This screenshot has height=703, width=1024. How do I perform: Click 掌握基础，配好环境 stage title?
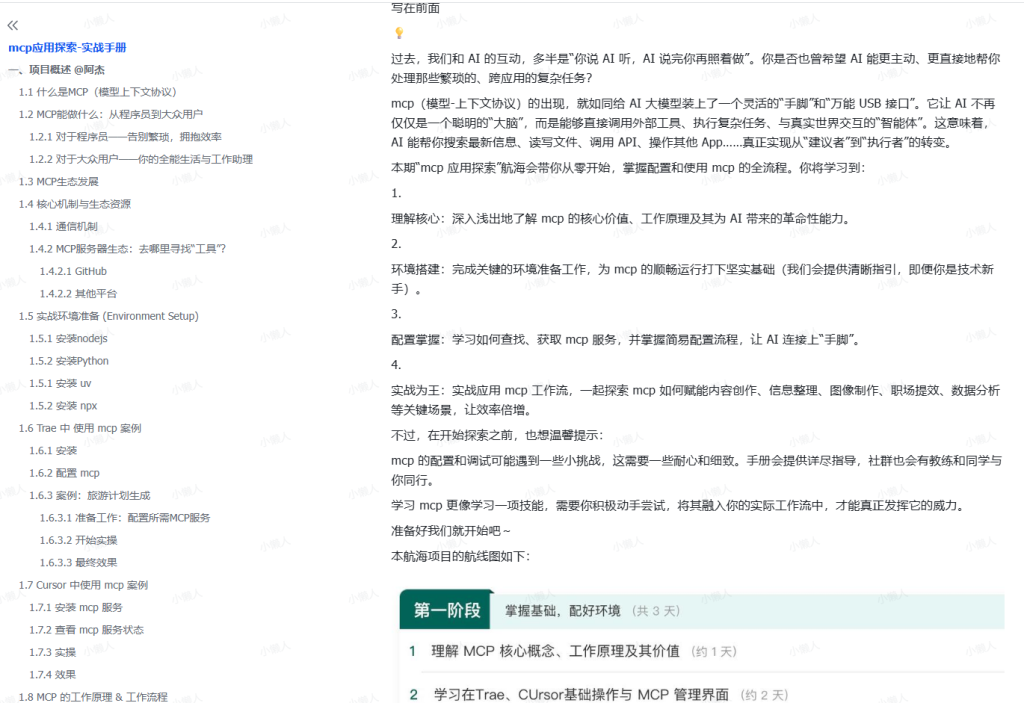[562, 610]
